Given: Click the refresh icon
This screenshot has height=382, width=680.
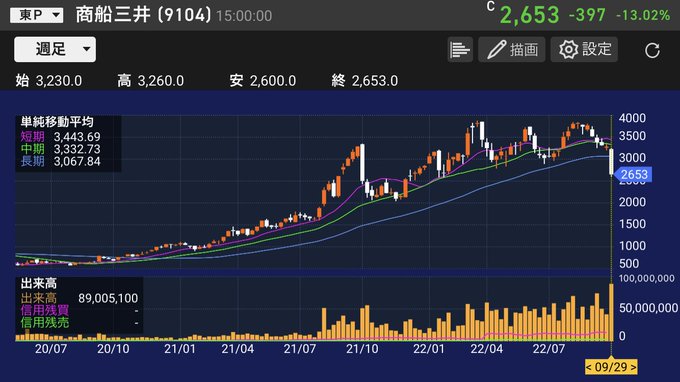Looking at the screenshot, I should point(652,50).
